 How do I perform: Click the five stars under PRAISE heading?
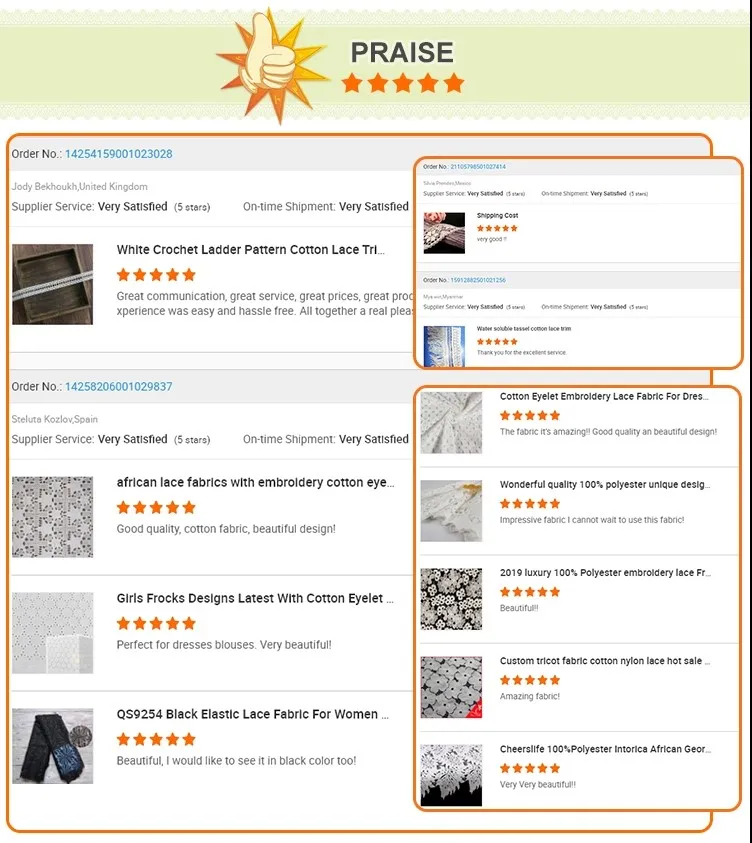pyautogui.click(x=403, y=83)
